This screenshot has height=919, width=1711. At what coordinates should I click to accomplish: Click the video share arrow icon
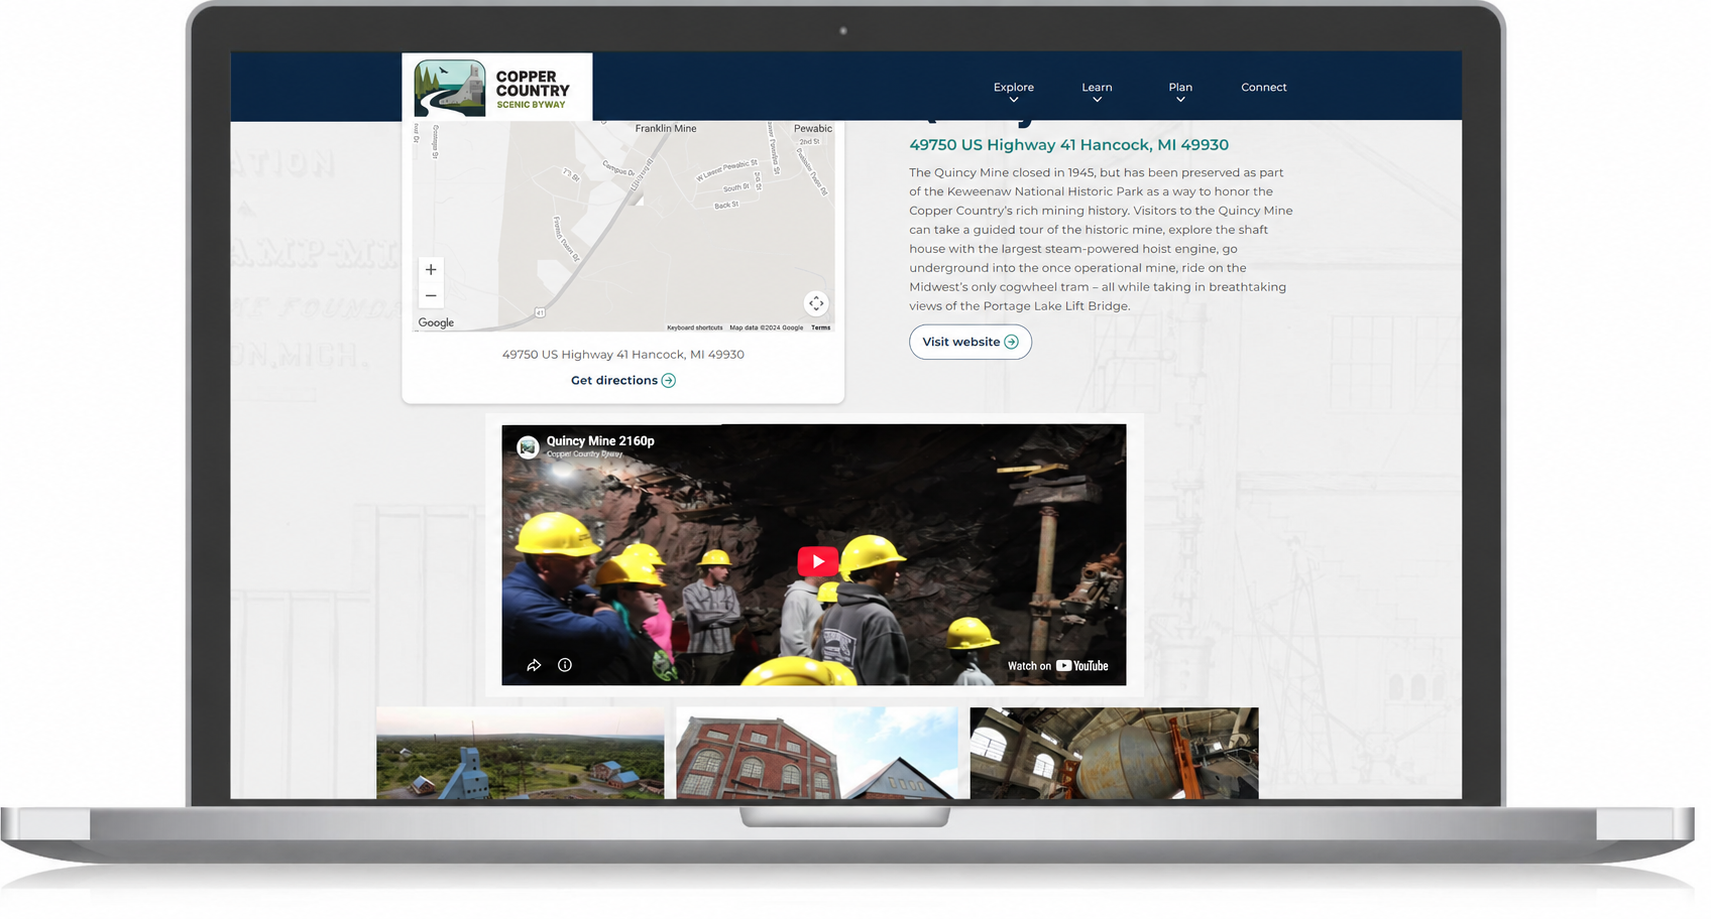[x=534, y=665]
